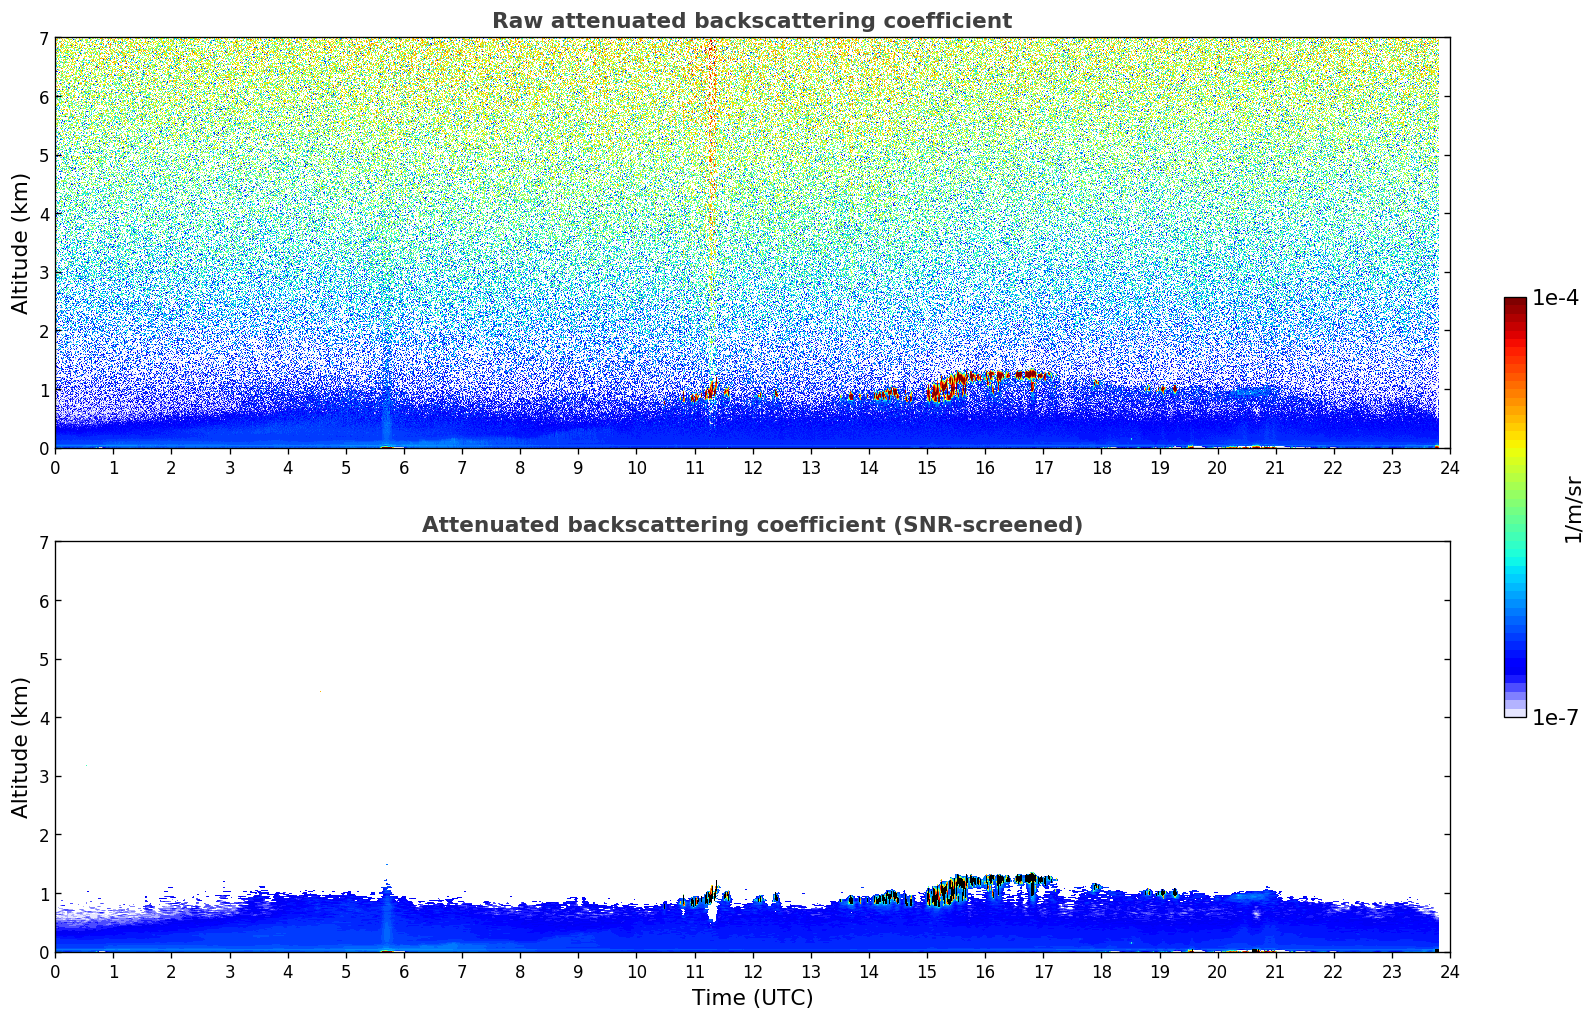
Task: Click the '1e-7' colorbar minimum label
Action: pos(1555,717)
